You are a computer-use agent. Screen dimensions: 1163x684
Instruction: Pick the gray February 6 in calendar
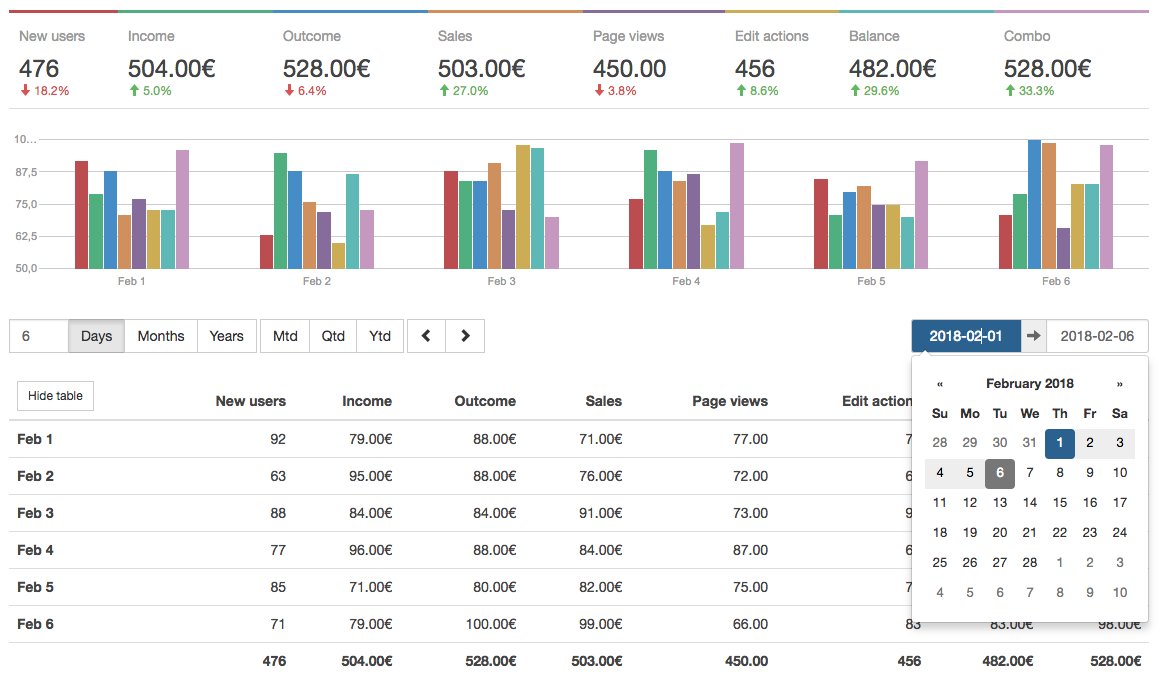(1000, 473)
